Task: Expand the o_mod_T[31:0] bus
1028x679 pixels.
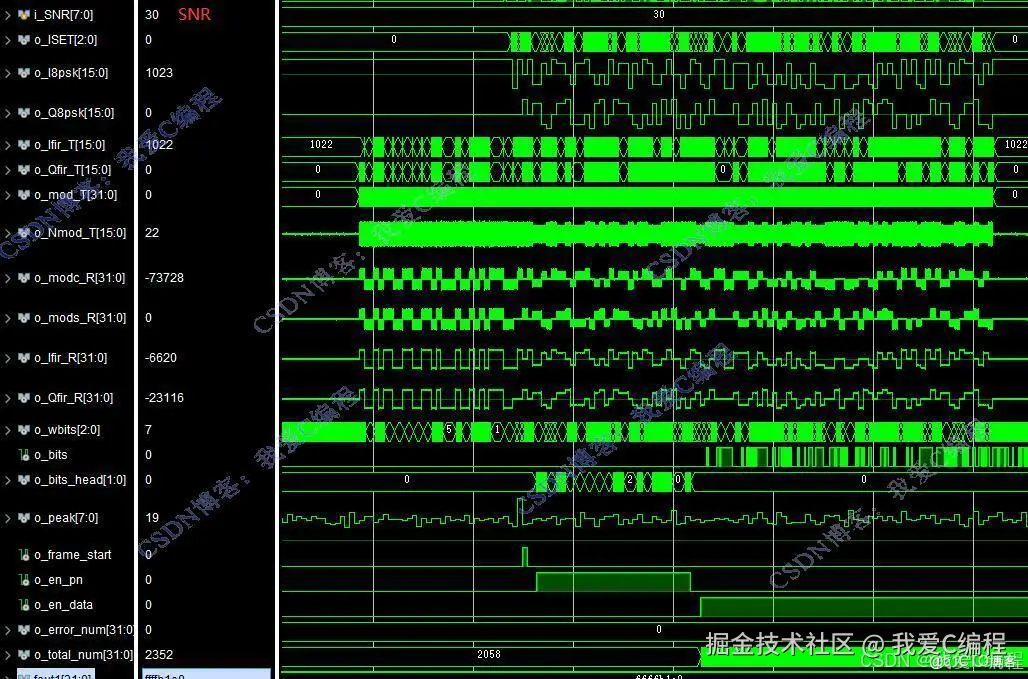Action: (8, 195)
